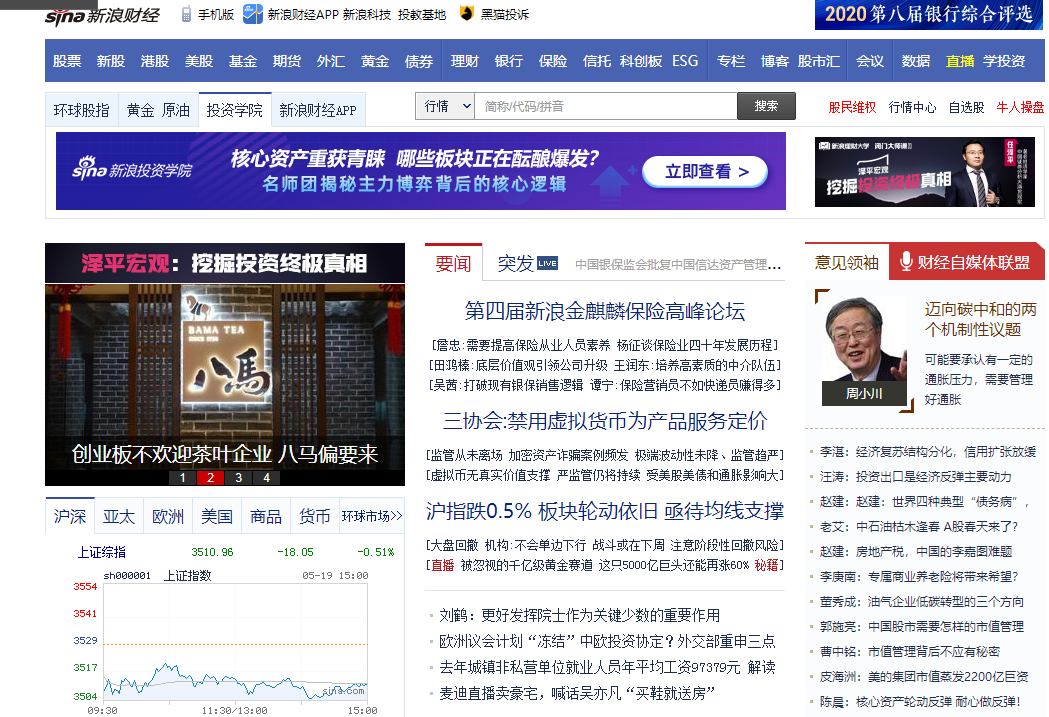Open 基金 in the main navigation

[243, 61]
